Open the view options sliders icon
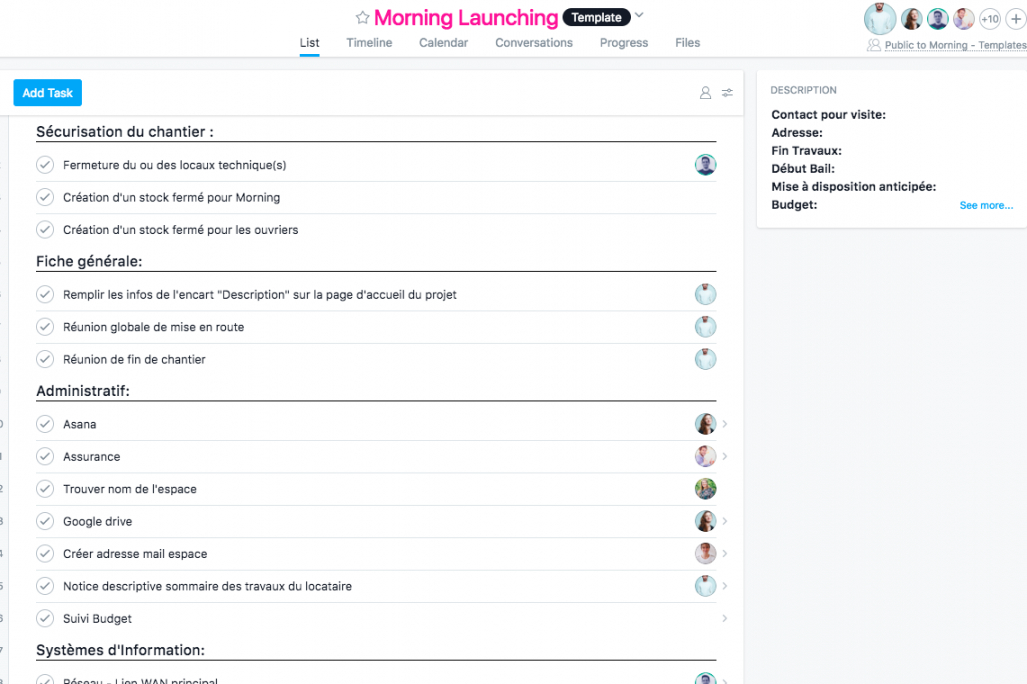The height and width of the screenshot is (684, 1027). tap(727, 93)
